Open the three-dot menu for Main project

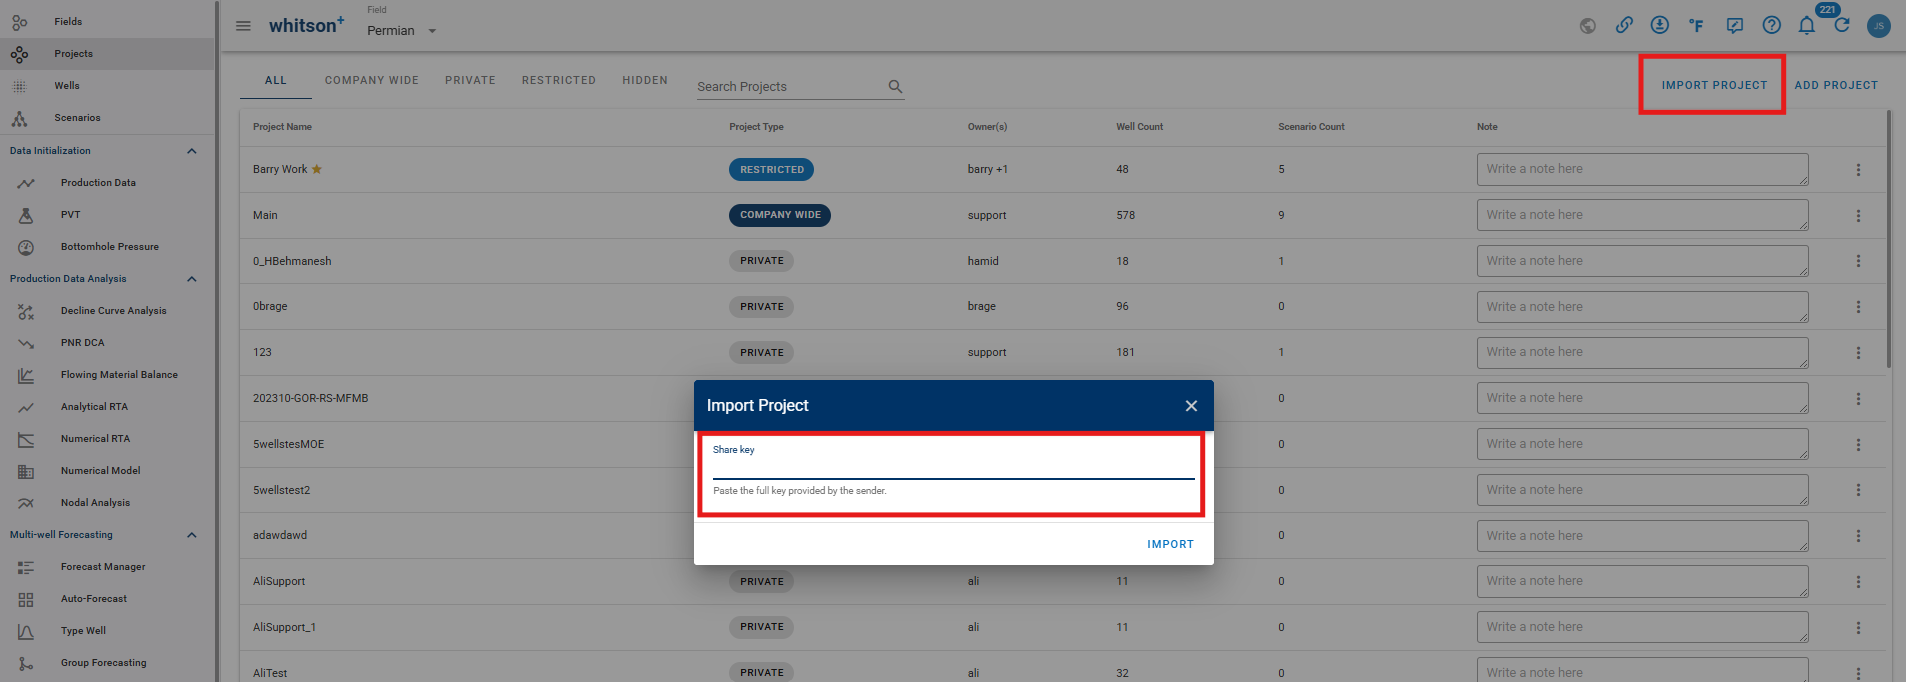click(x=1858, y=216)
